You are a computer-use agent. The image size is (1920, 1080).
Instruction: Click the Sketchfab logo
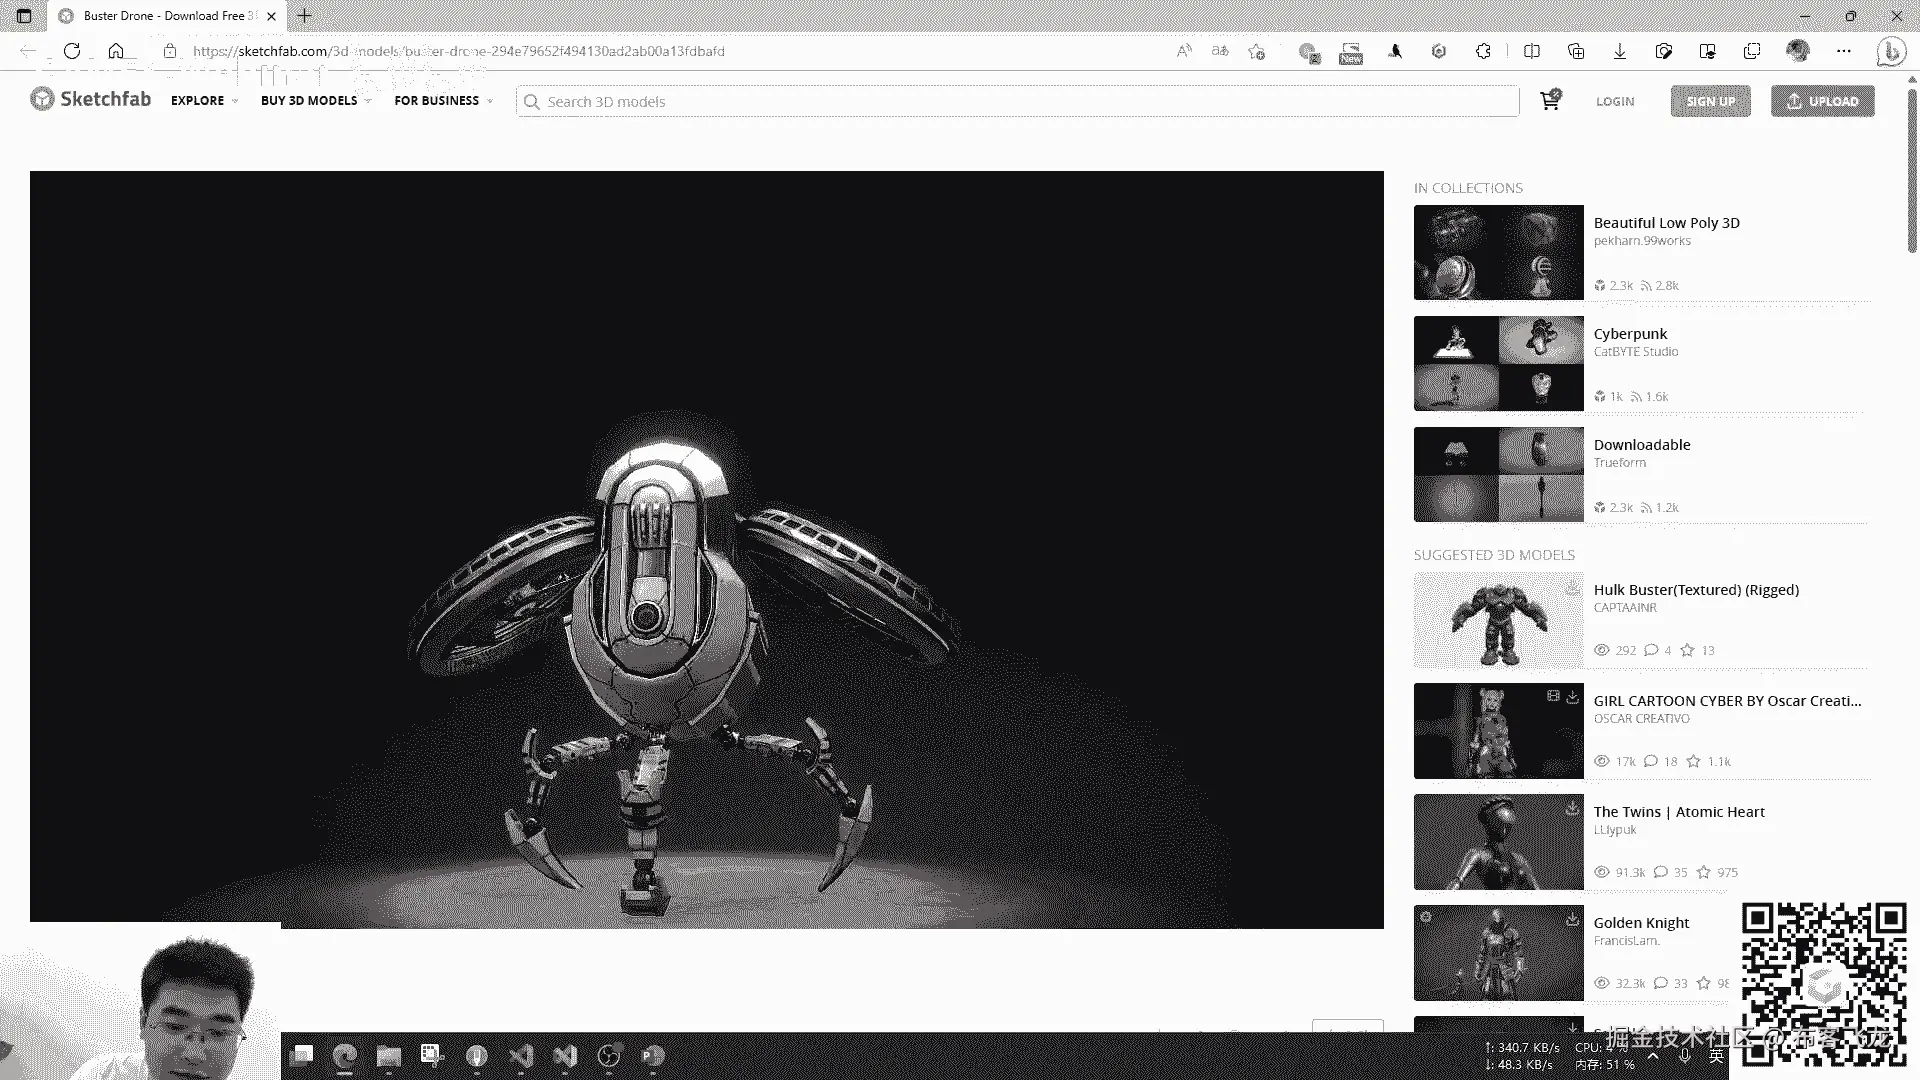(91, 99)
